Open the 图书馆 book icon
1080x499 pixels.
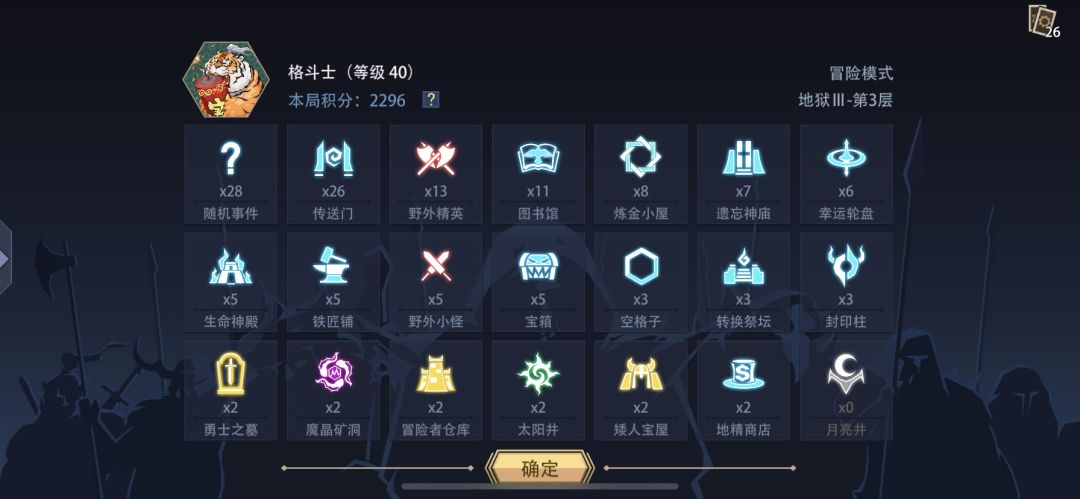click(x=538, y=159)
